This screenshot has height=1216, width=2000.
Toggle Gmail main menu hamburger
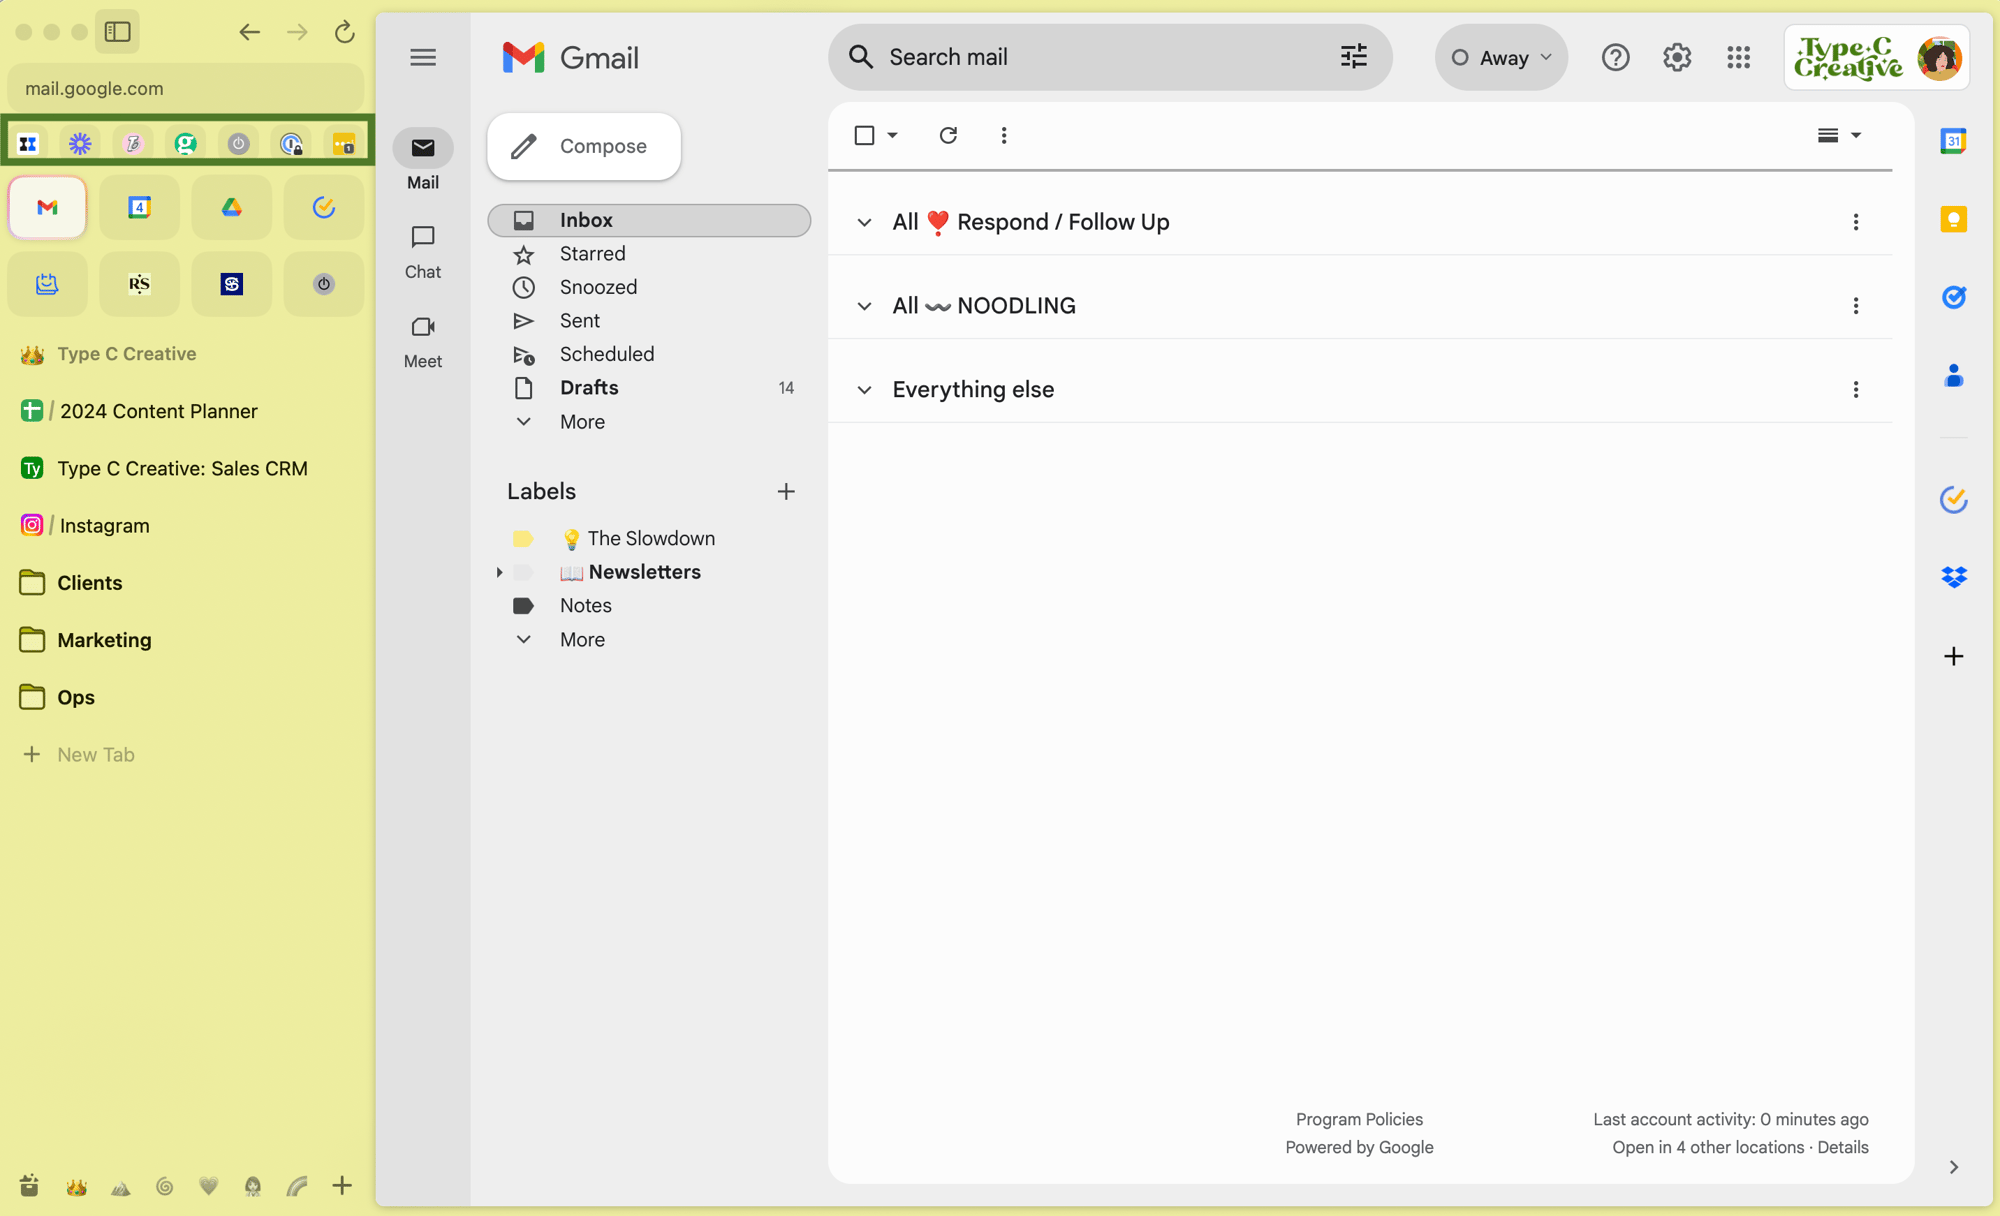[x=423, y=57]
